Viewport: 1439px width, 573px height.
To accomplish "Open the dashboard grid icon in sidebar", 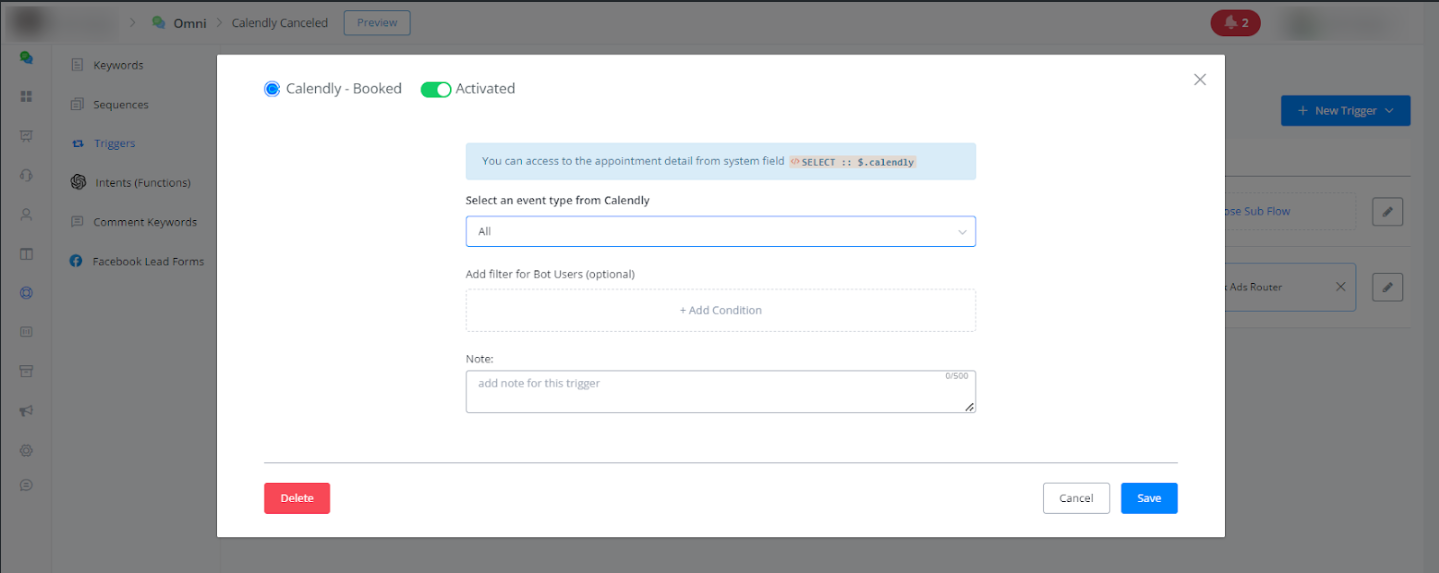I will point(27,96).
